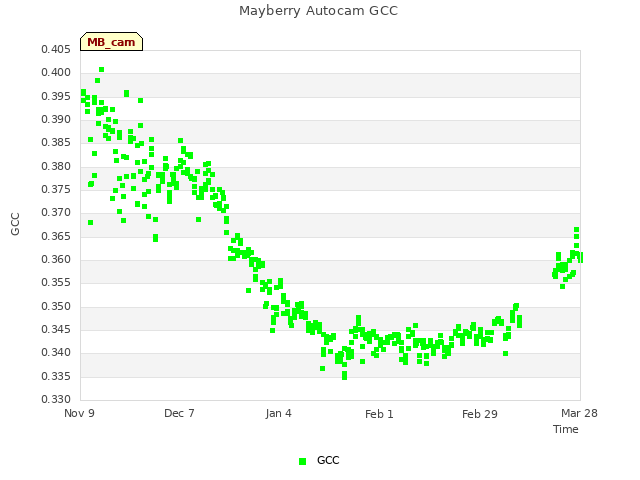Click the 0.395 y-axis value
Screen dimensions: 640x480
pyautogui.click(x=56, y=96)
